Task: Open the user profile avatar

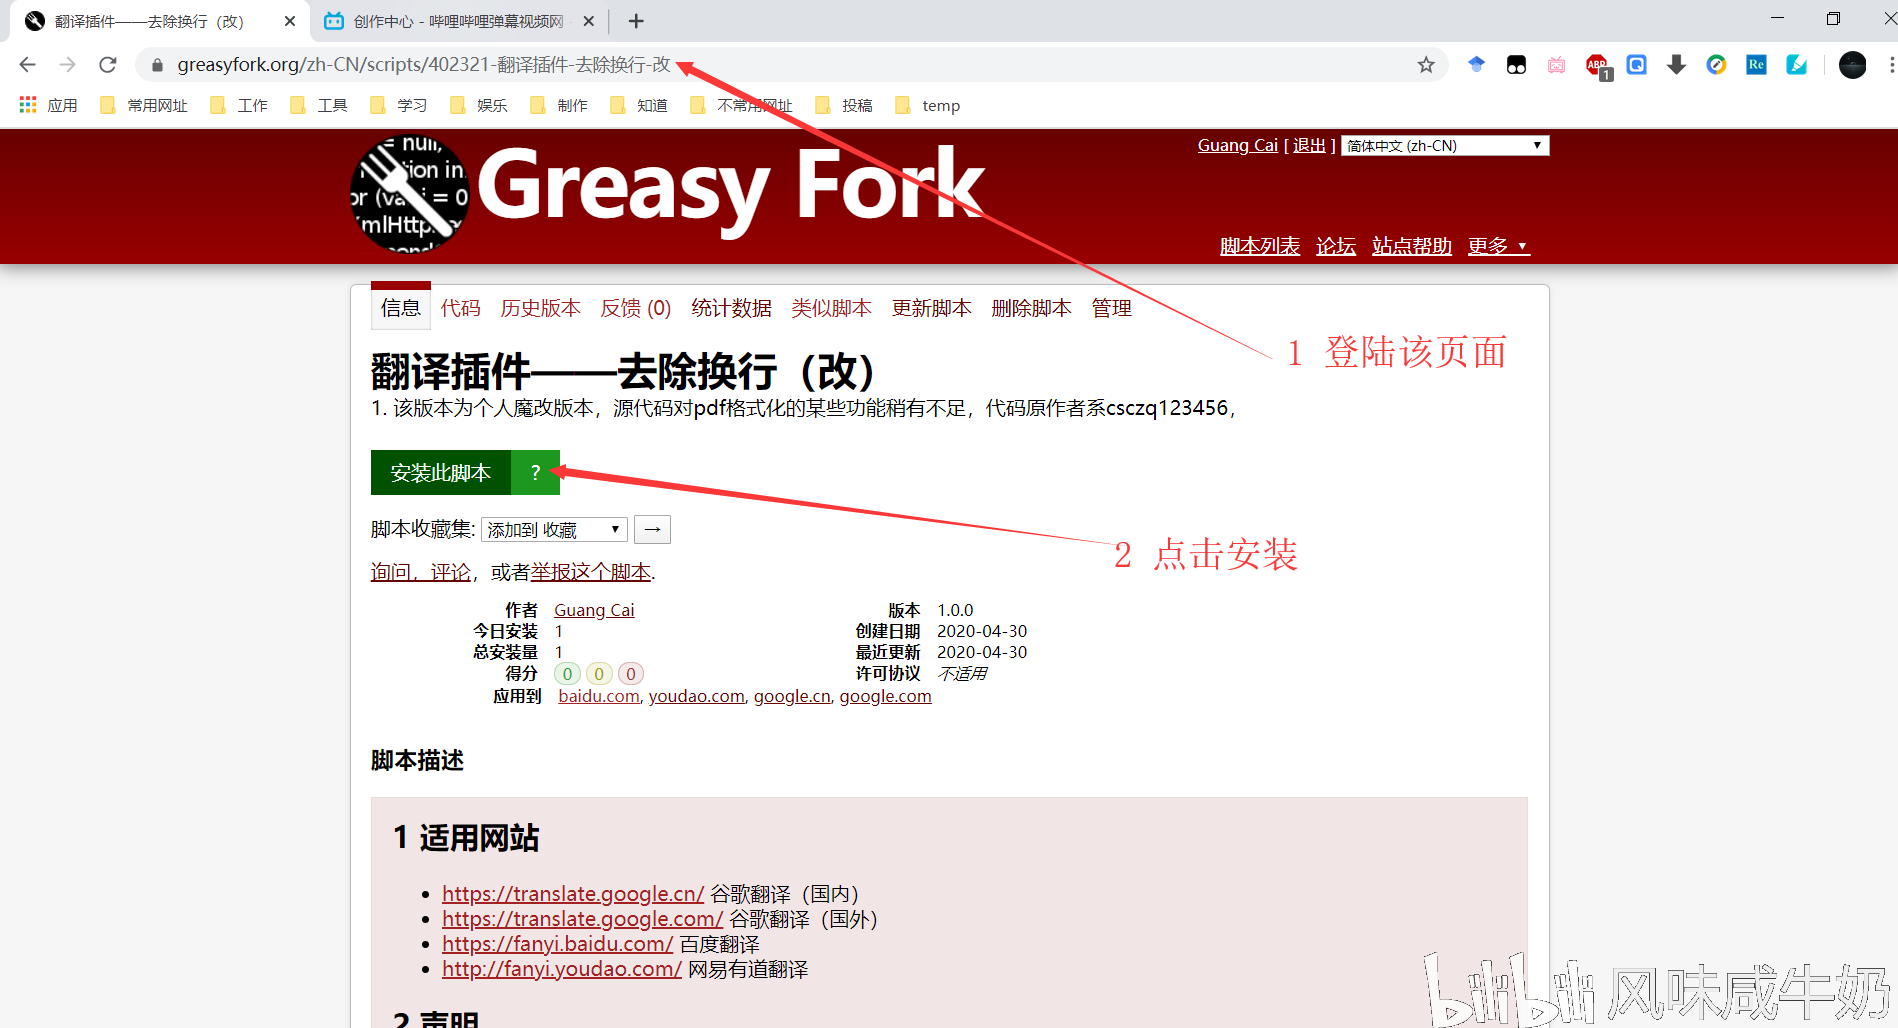Action: click(x=1853, y=65)
